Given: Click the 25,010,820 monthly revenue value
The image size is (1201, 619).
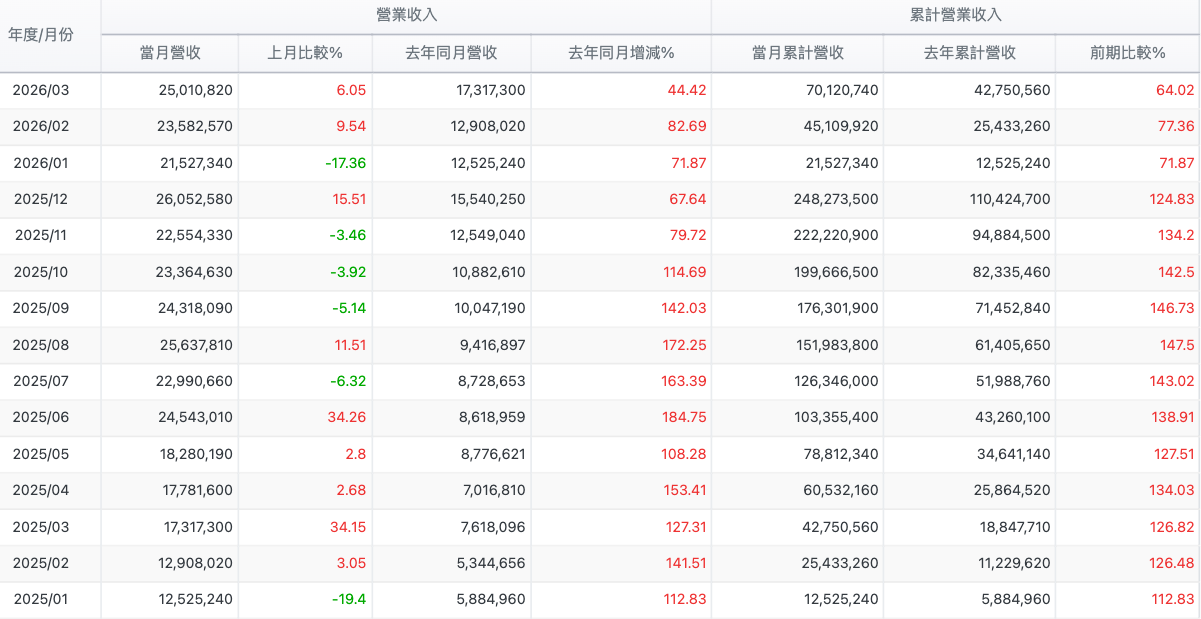Looking at the screenshot, I should point(195,90).
